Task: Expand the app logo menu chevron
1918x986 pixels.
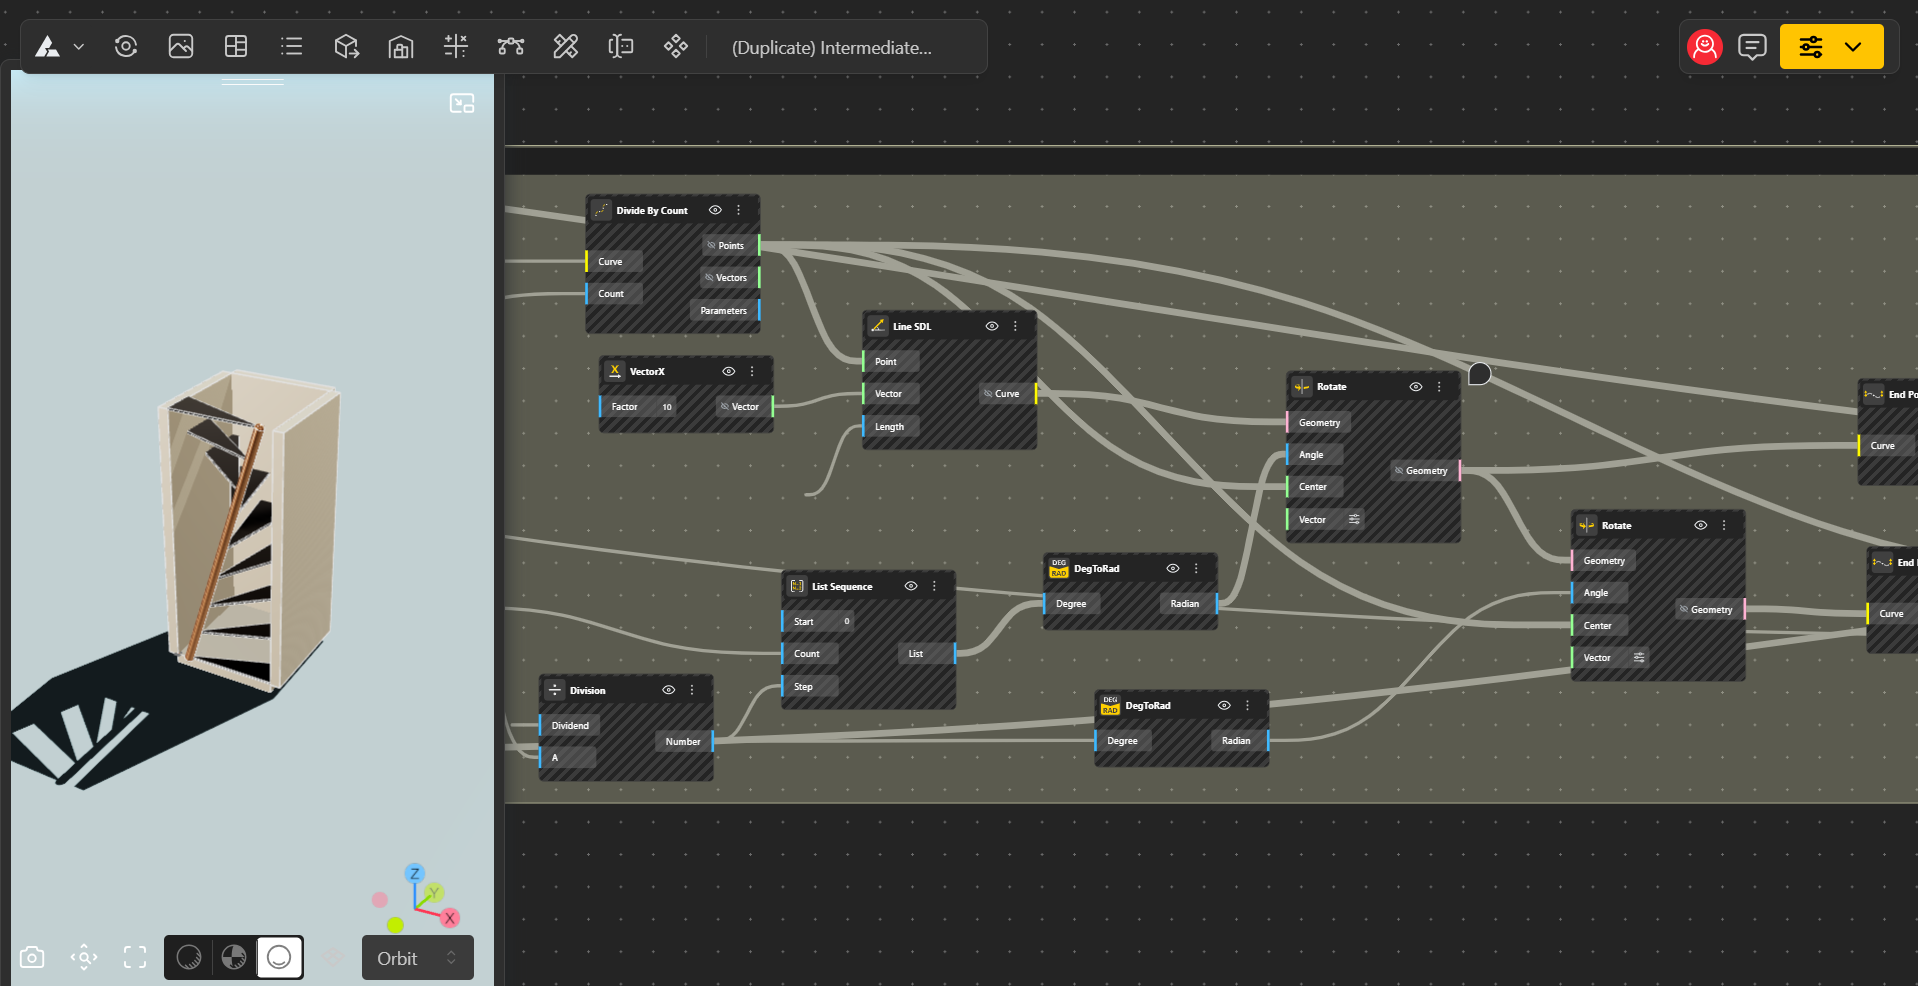Action: point(79,47)
